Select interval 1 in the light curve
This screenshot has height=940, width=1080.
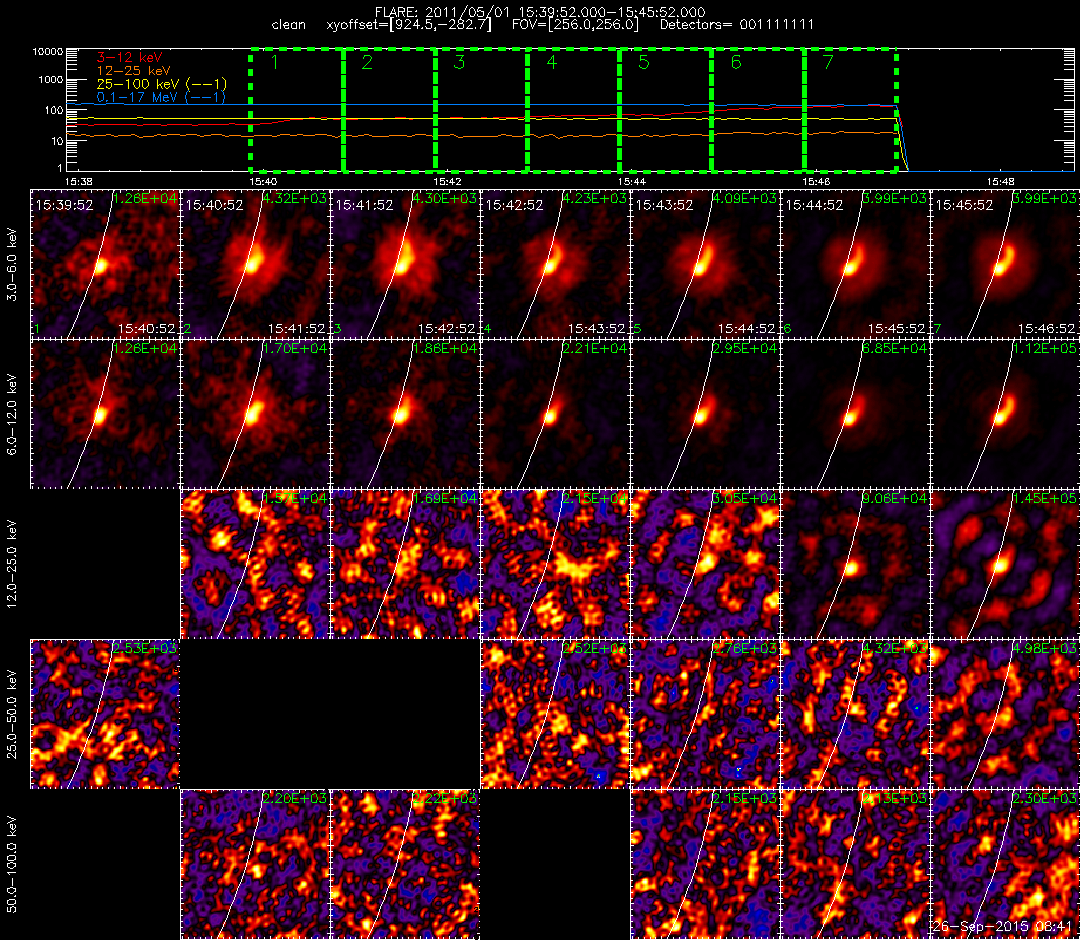point(297,110)
